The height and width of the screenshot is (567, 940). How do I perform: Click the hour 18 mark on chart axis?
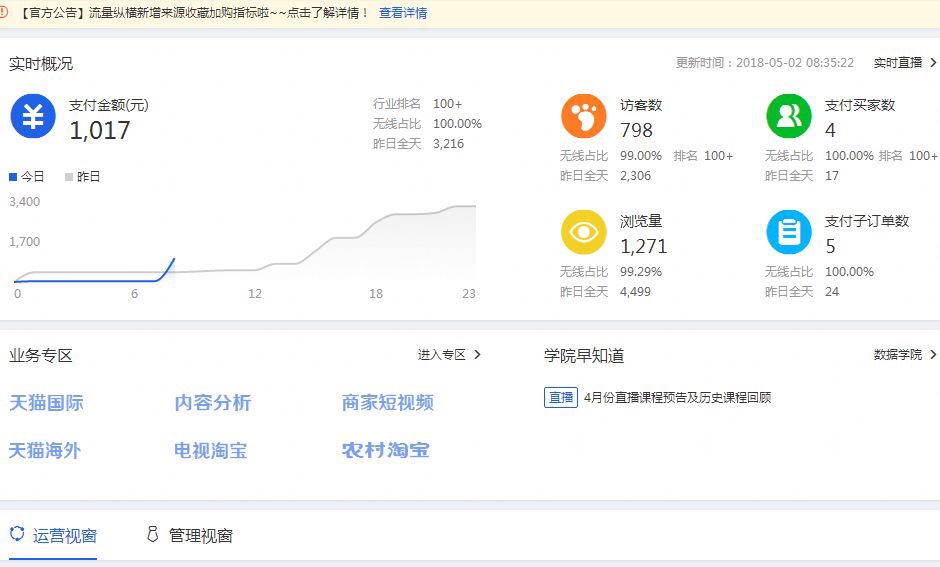point(376,294)
